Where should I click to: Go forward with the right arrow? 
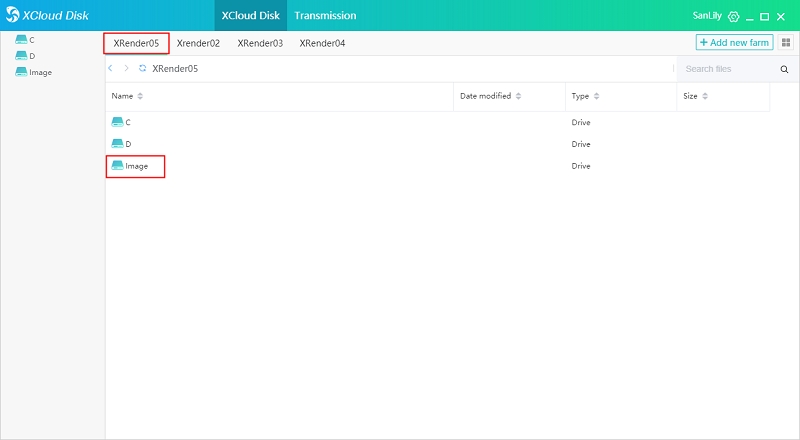pos(126,69)
